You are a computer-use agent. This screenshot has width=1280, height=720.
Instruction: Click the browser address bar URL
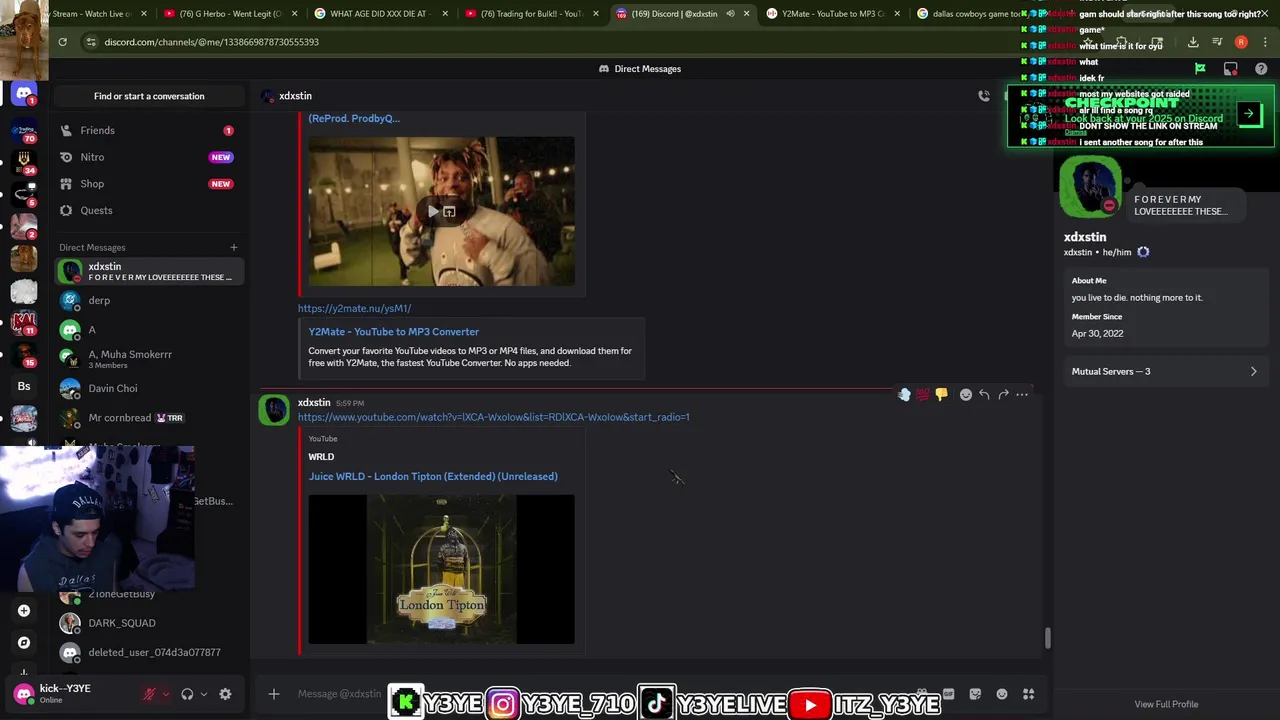[x=211, y=42]
